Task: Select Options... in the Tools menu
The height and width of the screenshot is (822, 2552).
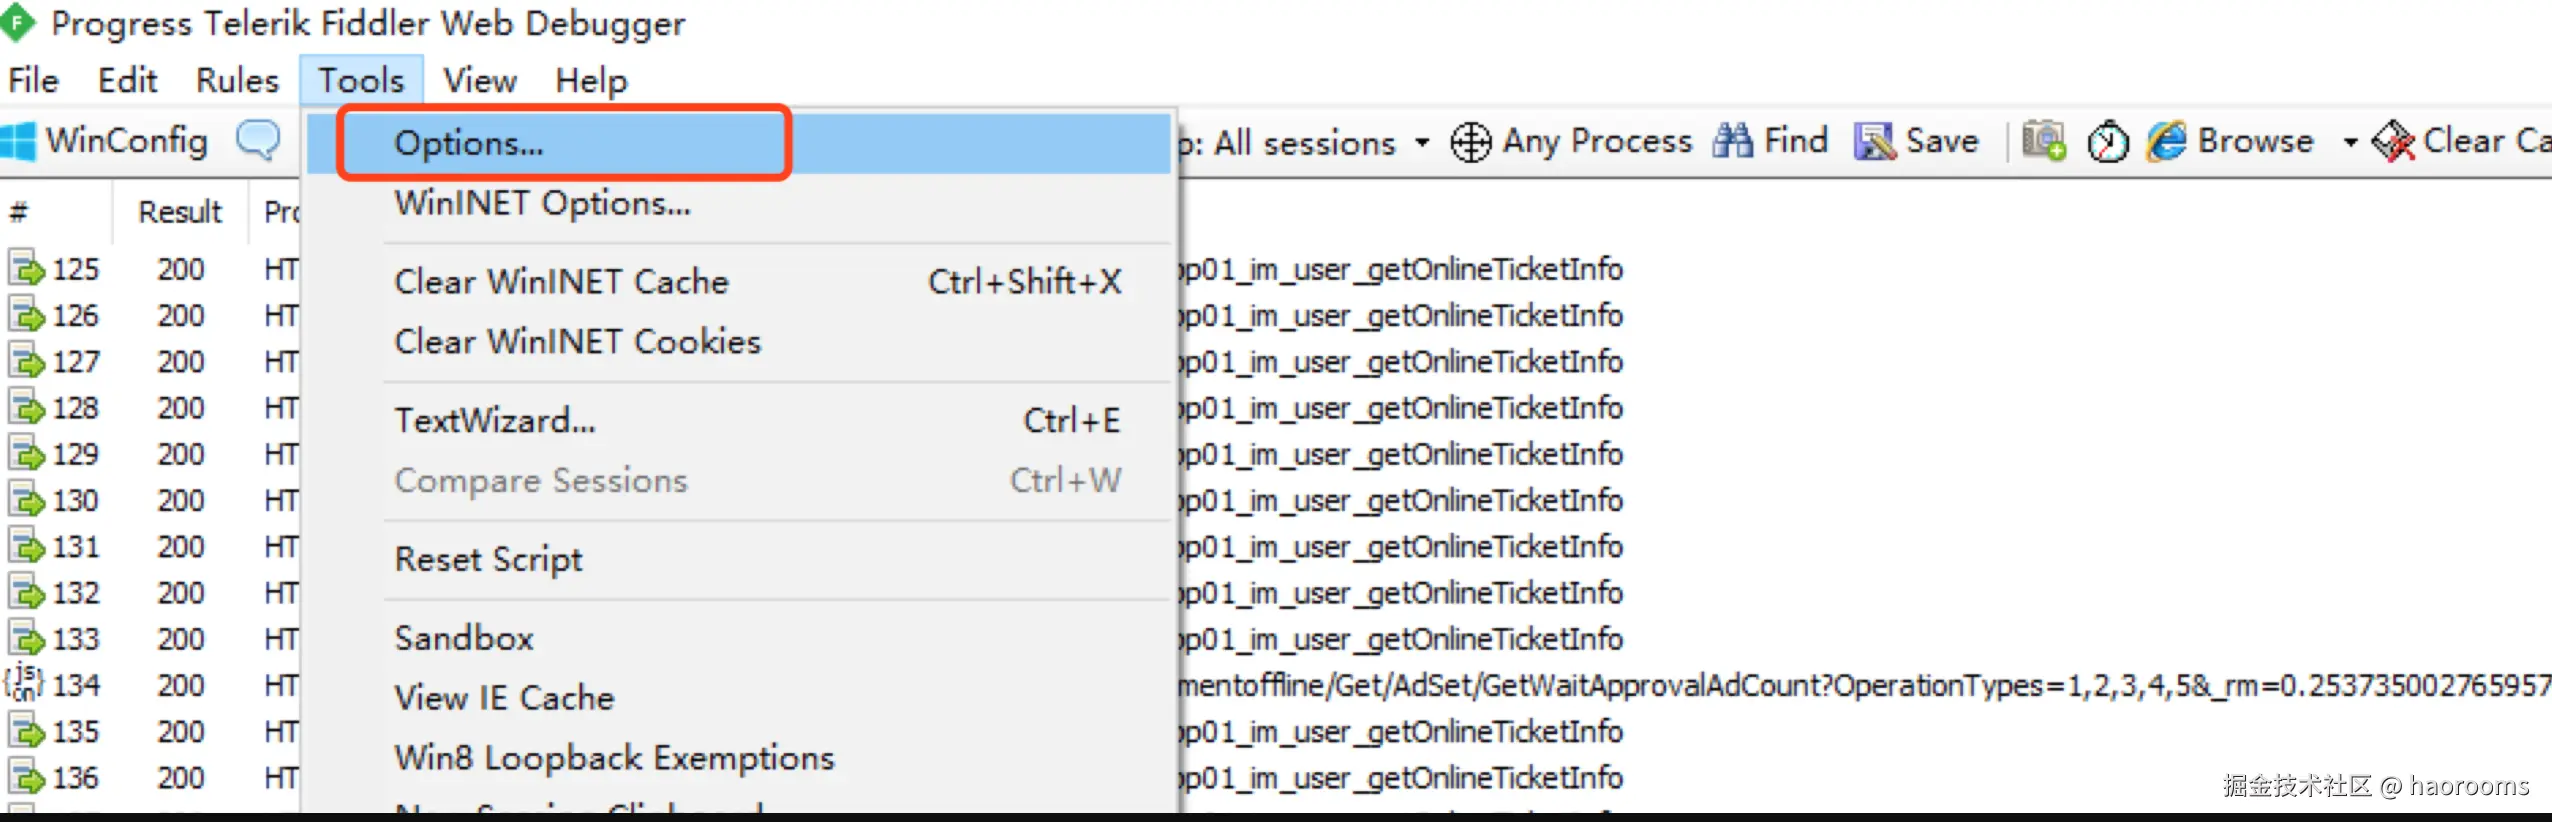Action: [x=468, y=143]
